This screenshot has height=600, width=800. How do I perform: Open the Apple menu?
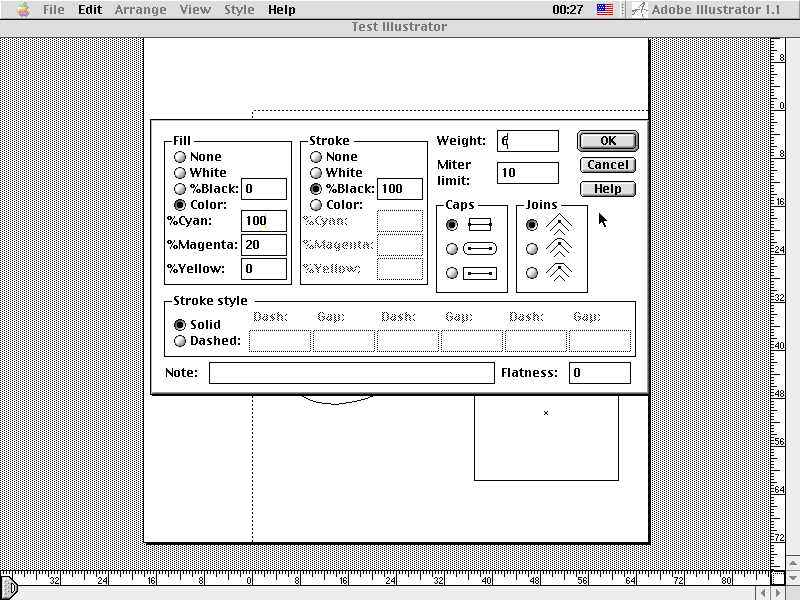[23, 10]
